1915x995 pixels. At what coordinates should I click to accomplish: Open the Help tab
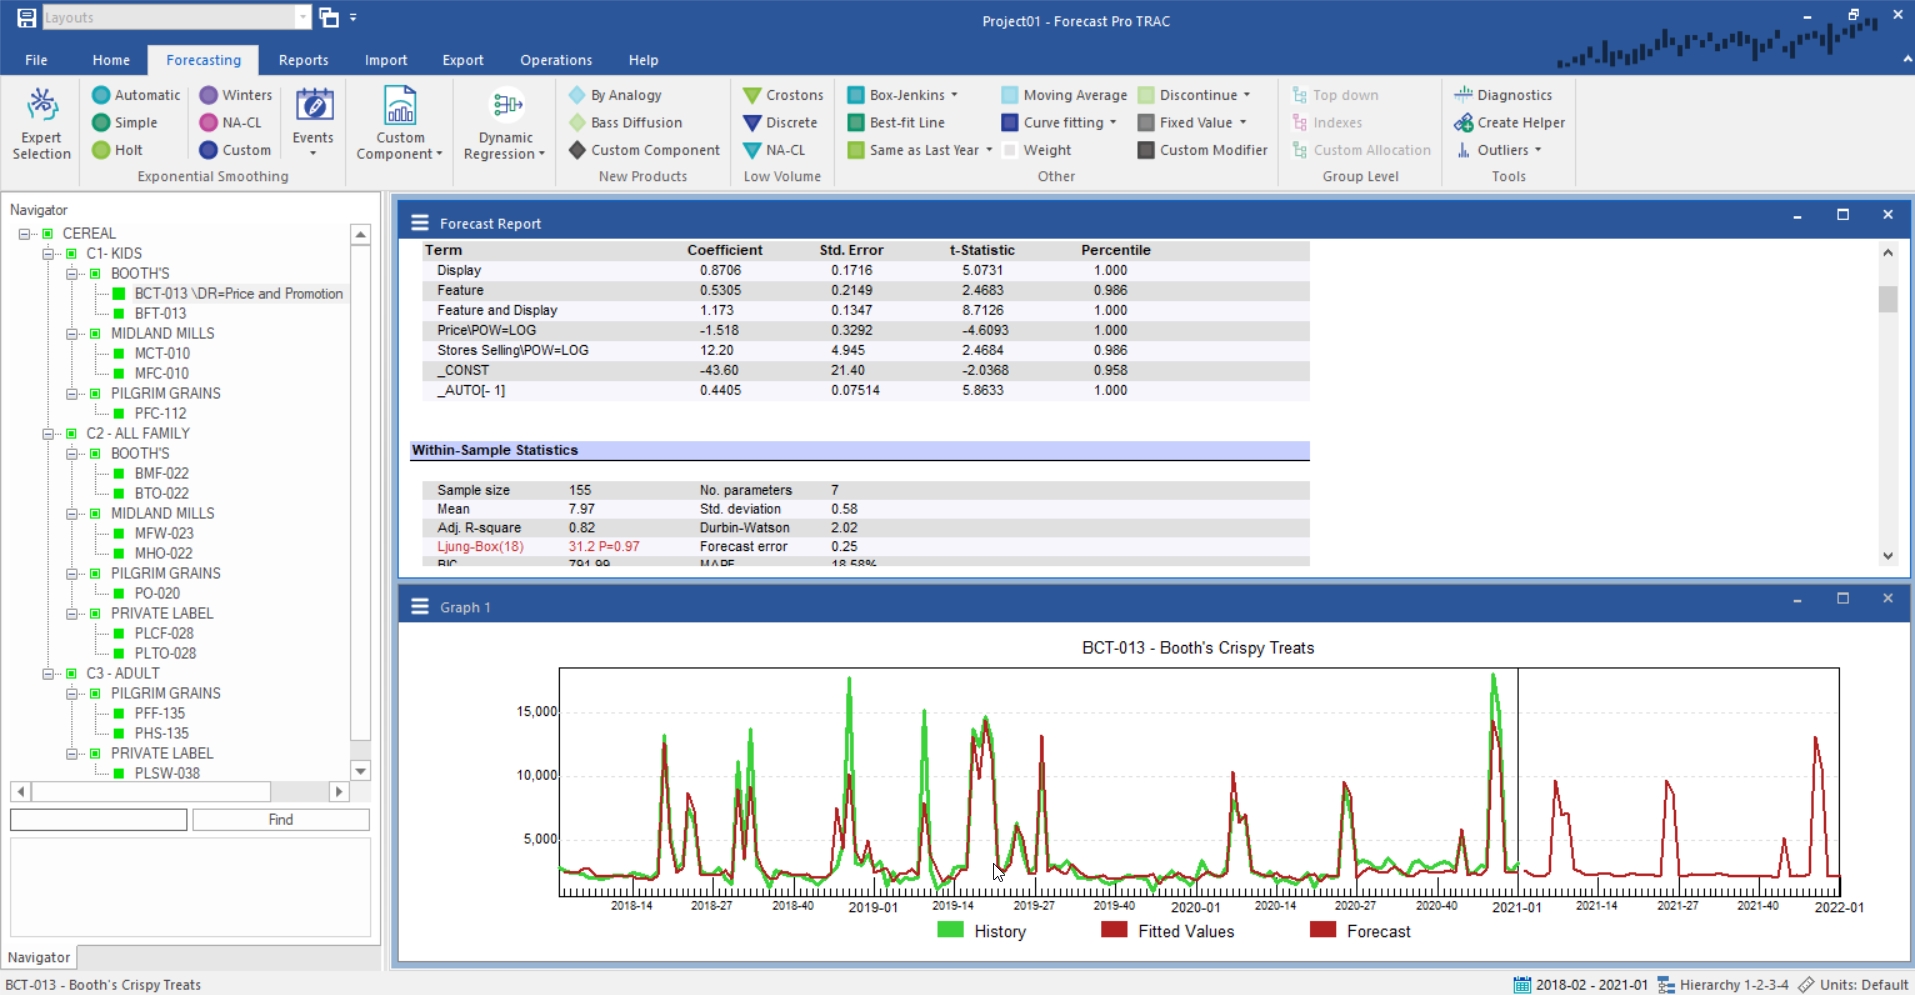(643, 60)
